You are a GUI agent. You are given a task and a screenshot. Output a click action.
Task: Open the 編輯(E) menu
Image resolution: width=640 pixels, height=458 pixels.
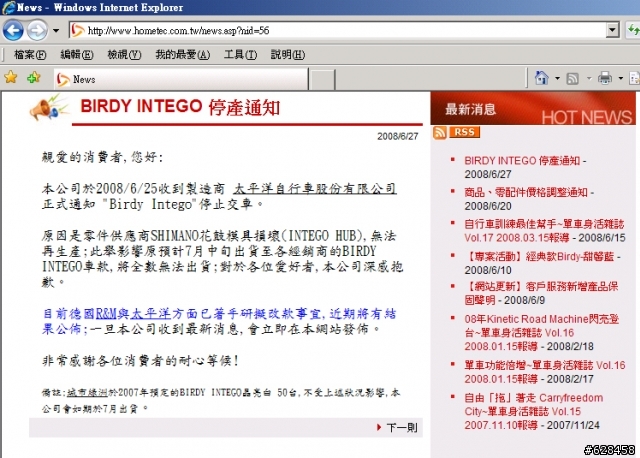pyautogui.click(x=77, y=55)
